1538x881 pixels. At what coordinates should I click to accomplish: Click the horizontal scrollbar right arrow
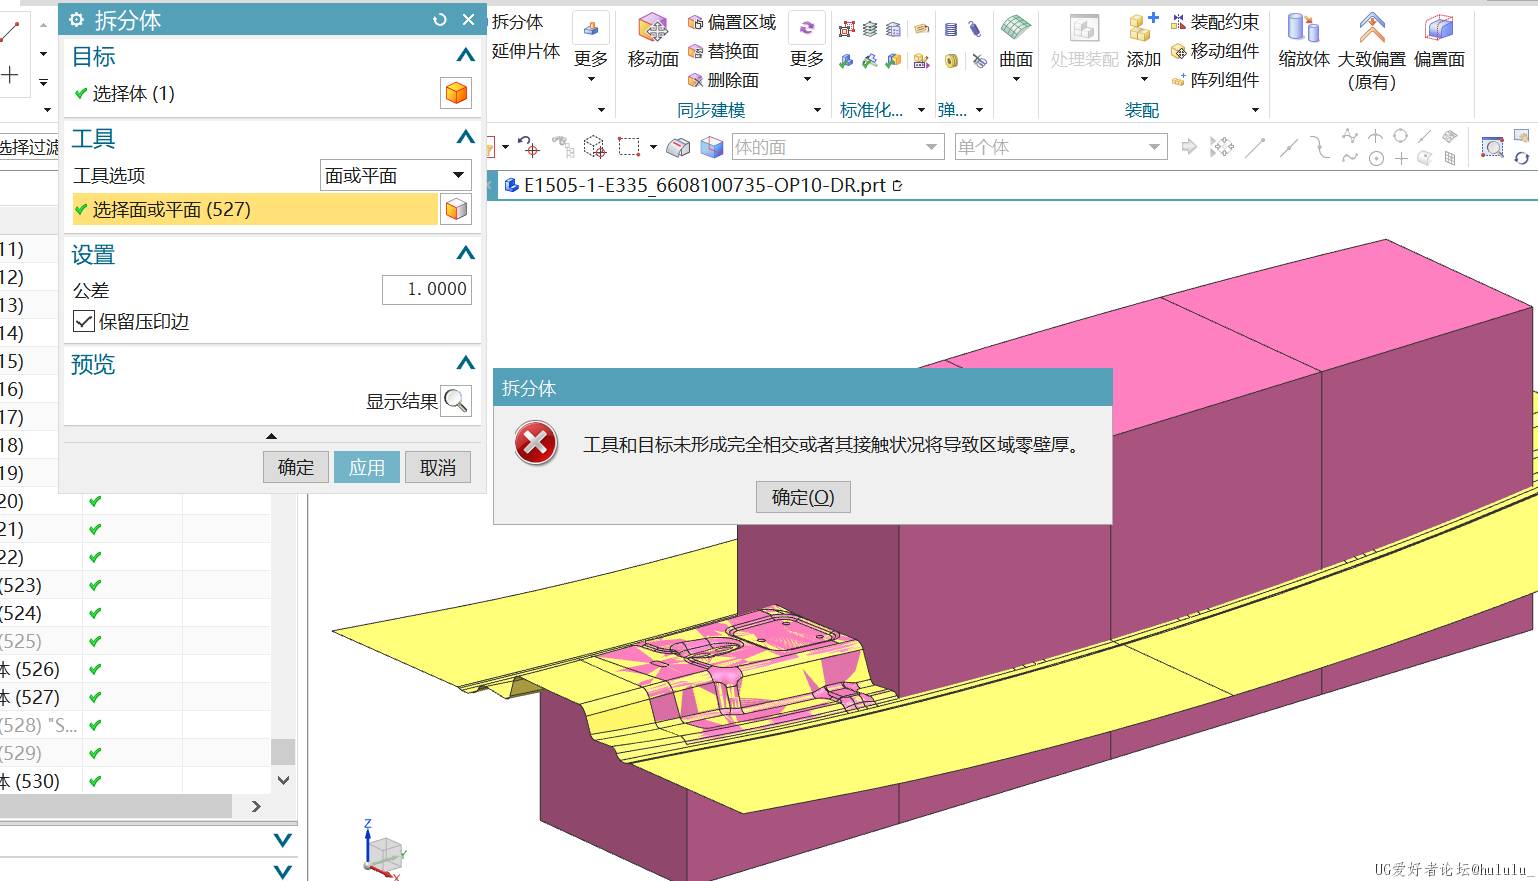pos(256,806)
